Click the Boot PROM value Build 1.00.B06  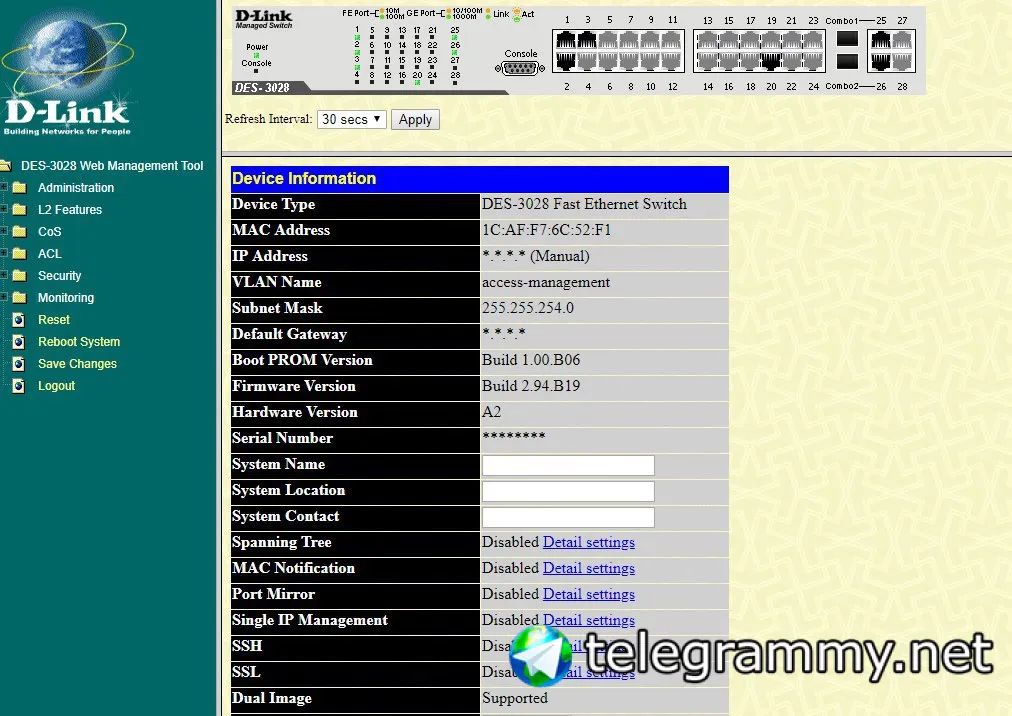click(531, 360)
